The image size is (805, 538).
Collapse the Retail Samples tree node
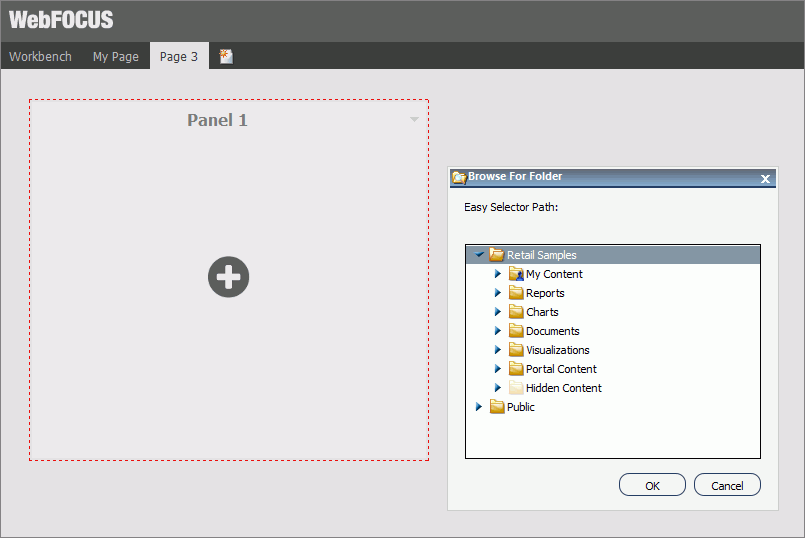(x=479, y=254)
